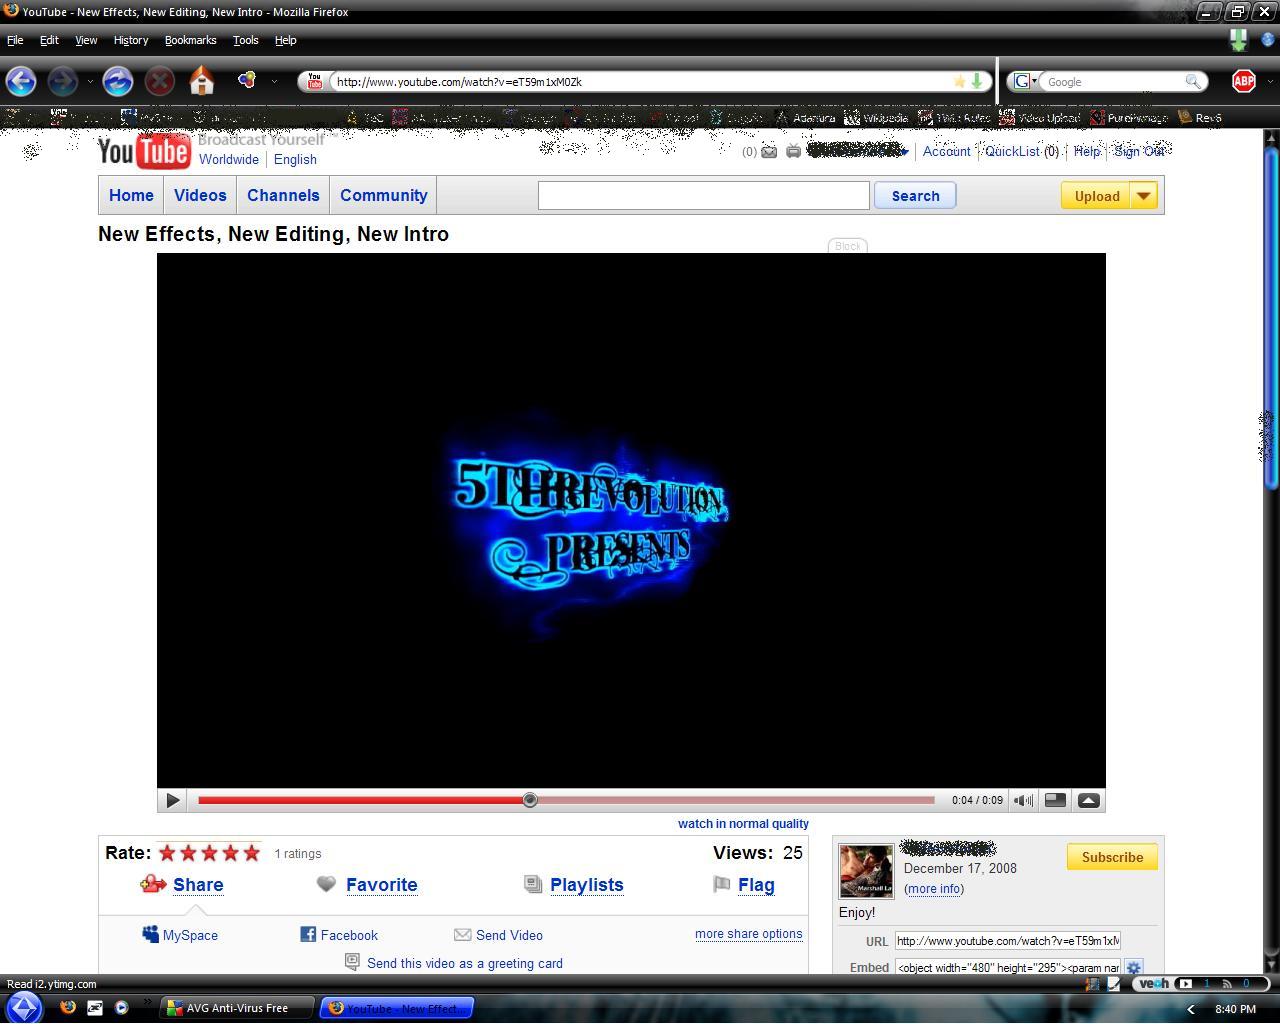Share the video to Facebook
Viewport: 1280px width, 1024px height.
click(339, 935)
